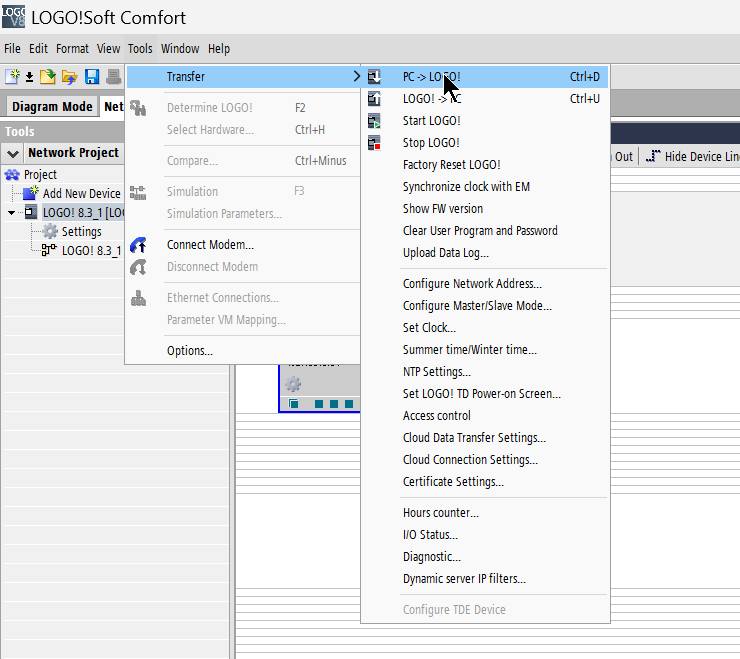Open Summer time/Winter time...
Viewport: 740px width, 659px height.
[x=485, y=350]
